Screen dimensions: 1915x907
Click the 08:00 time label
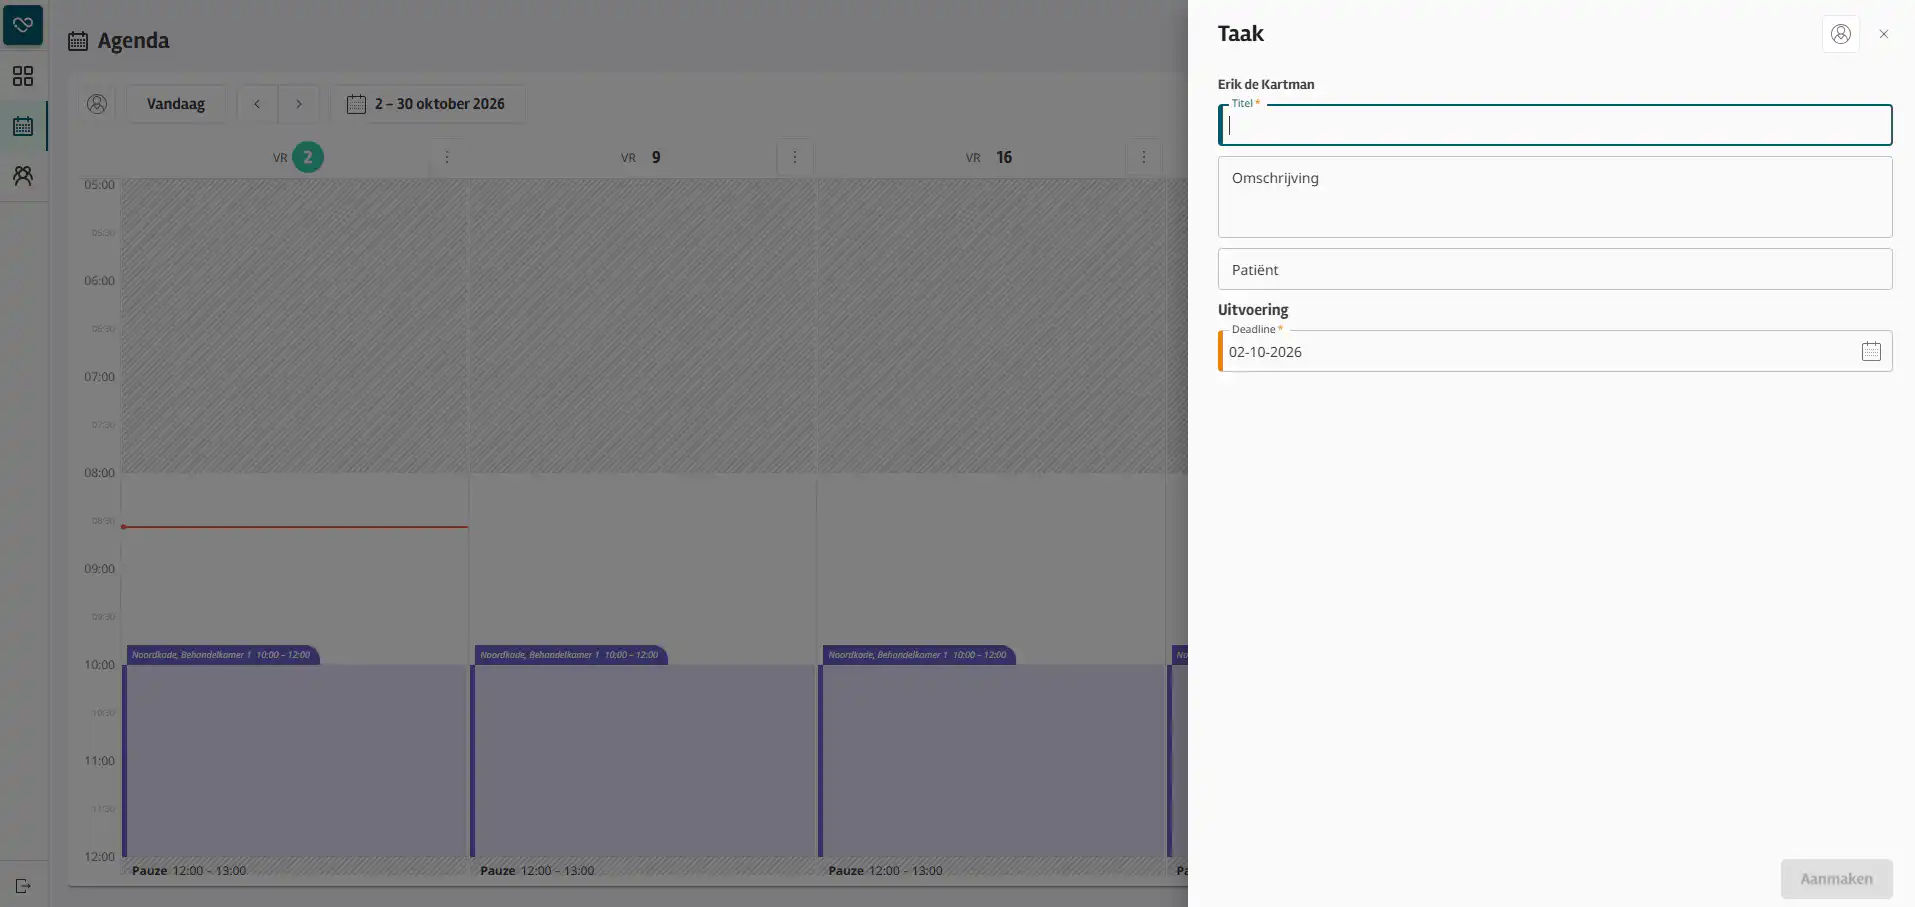pyautogui.click(x=99, y=473)
